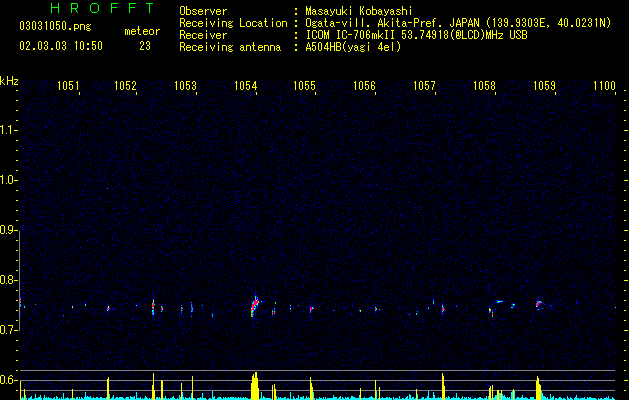The width and height of the screenshot is (629, 400).
Task: Click the 1055 time axis marker
Action: tap(304, 86)
